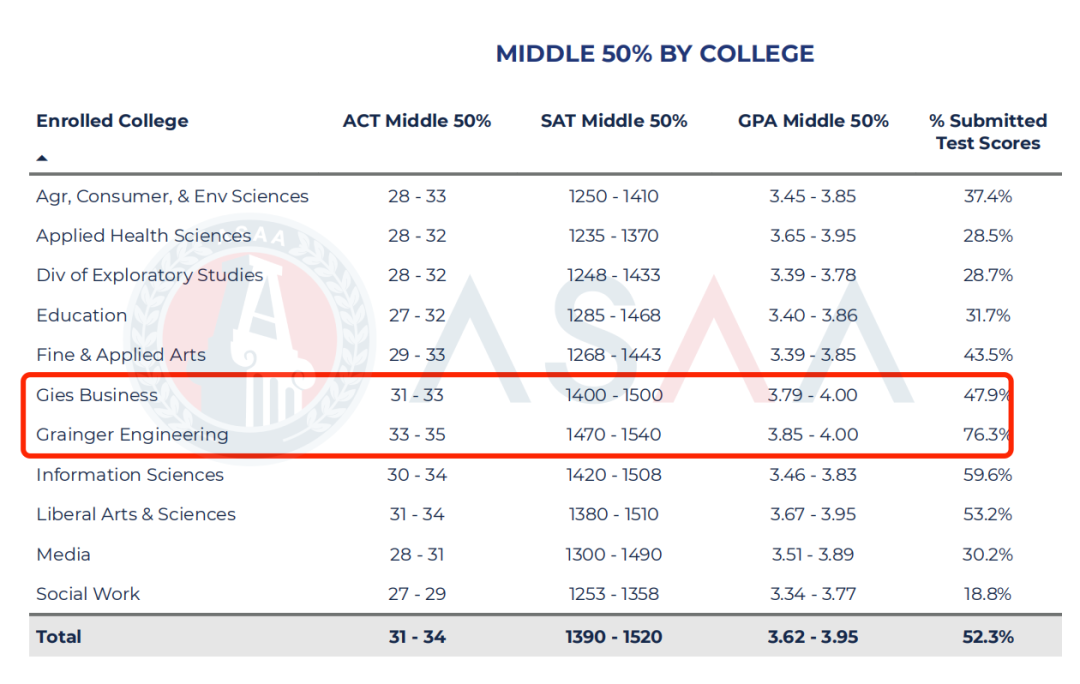Select the Total row label
The width and height of the screenshot is (1080, 684).
[59, 637]
